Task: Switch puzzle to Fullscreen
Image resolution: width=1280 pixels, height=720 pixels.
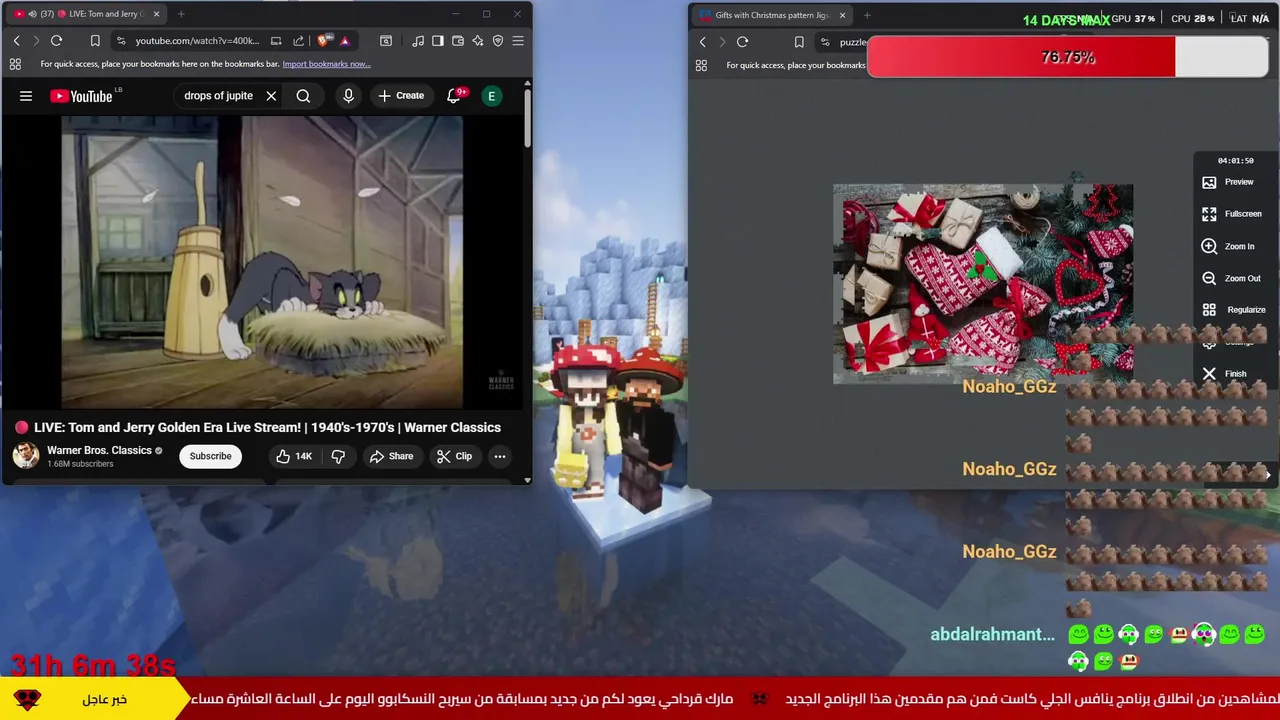Action: [x=1232, y=214]
